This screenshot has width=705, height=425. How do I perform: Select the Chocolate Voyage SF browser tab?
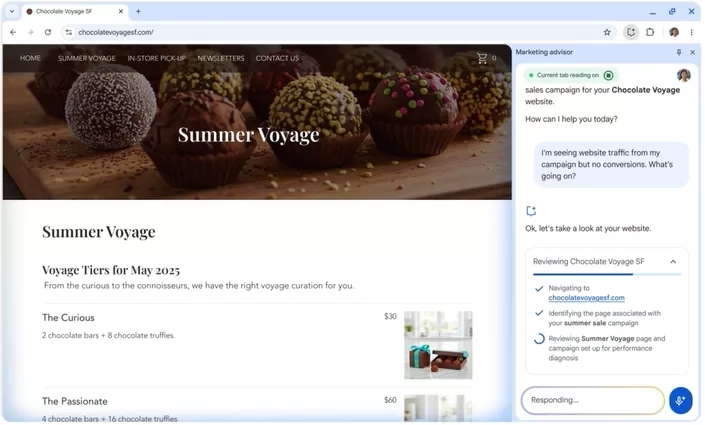point(74,12)
